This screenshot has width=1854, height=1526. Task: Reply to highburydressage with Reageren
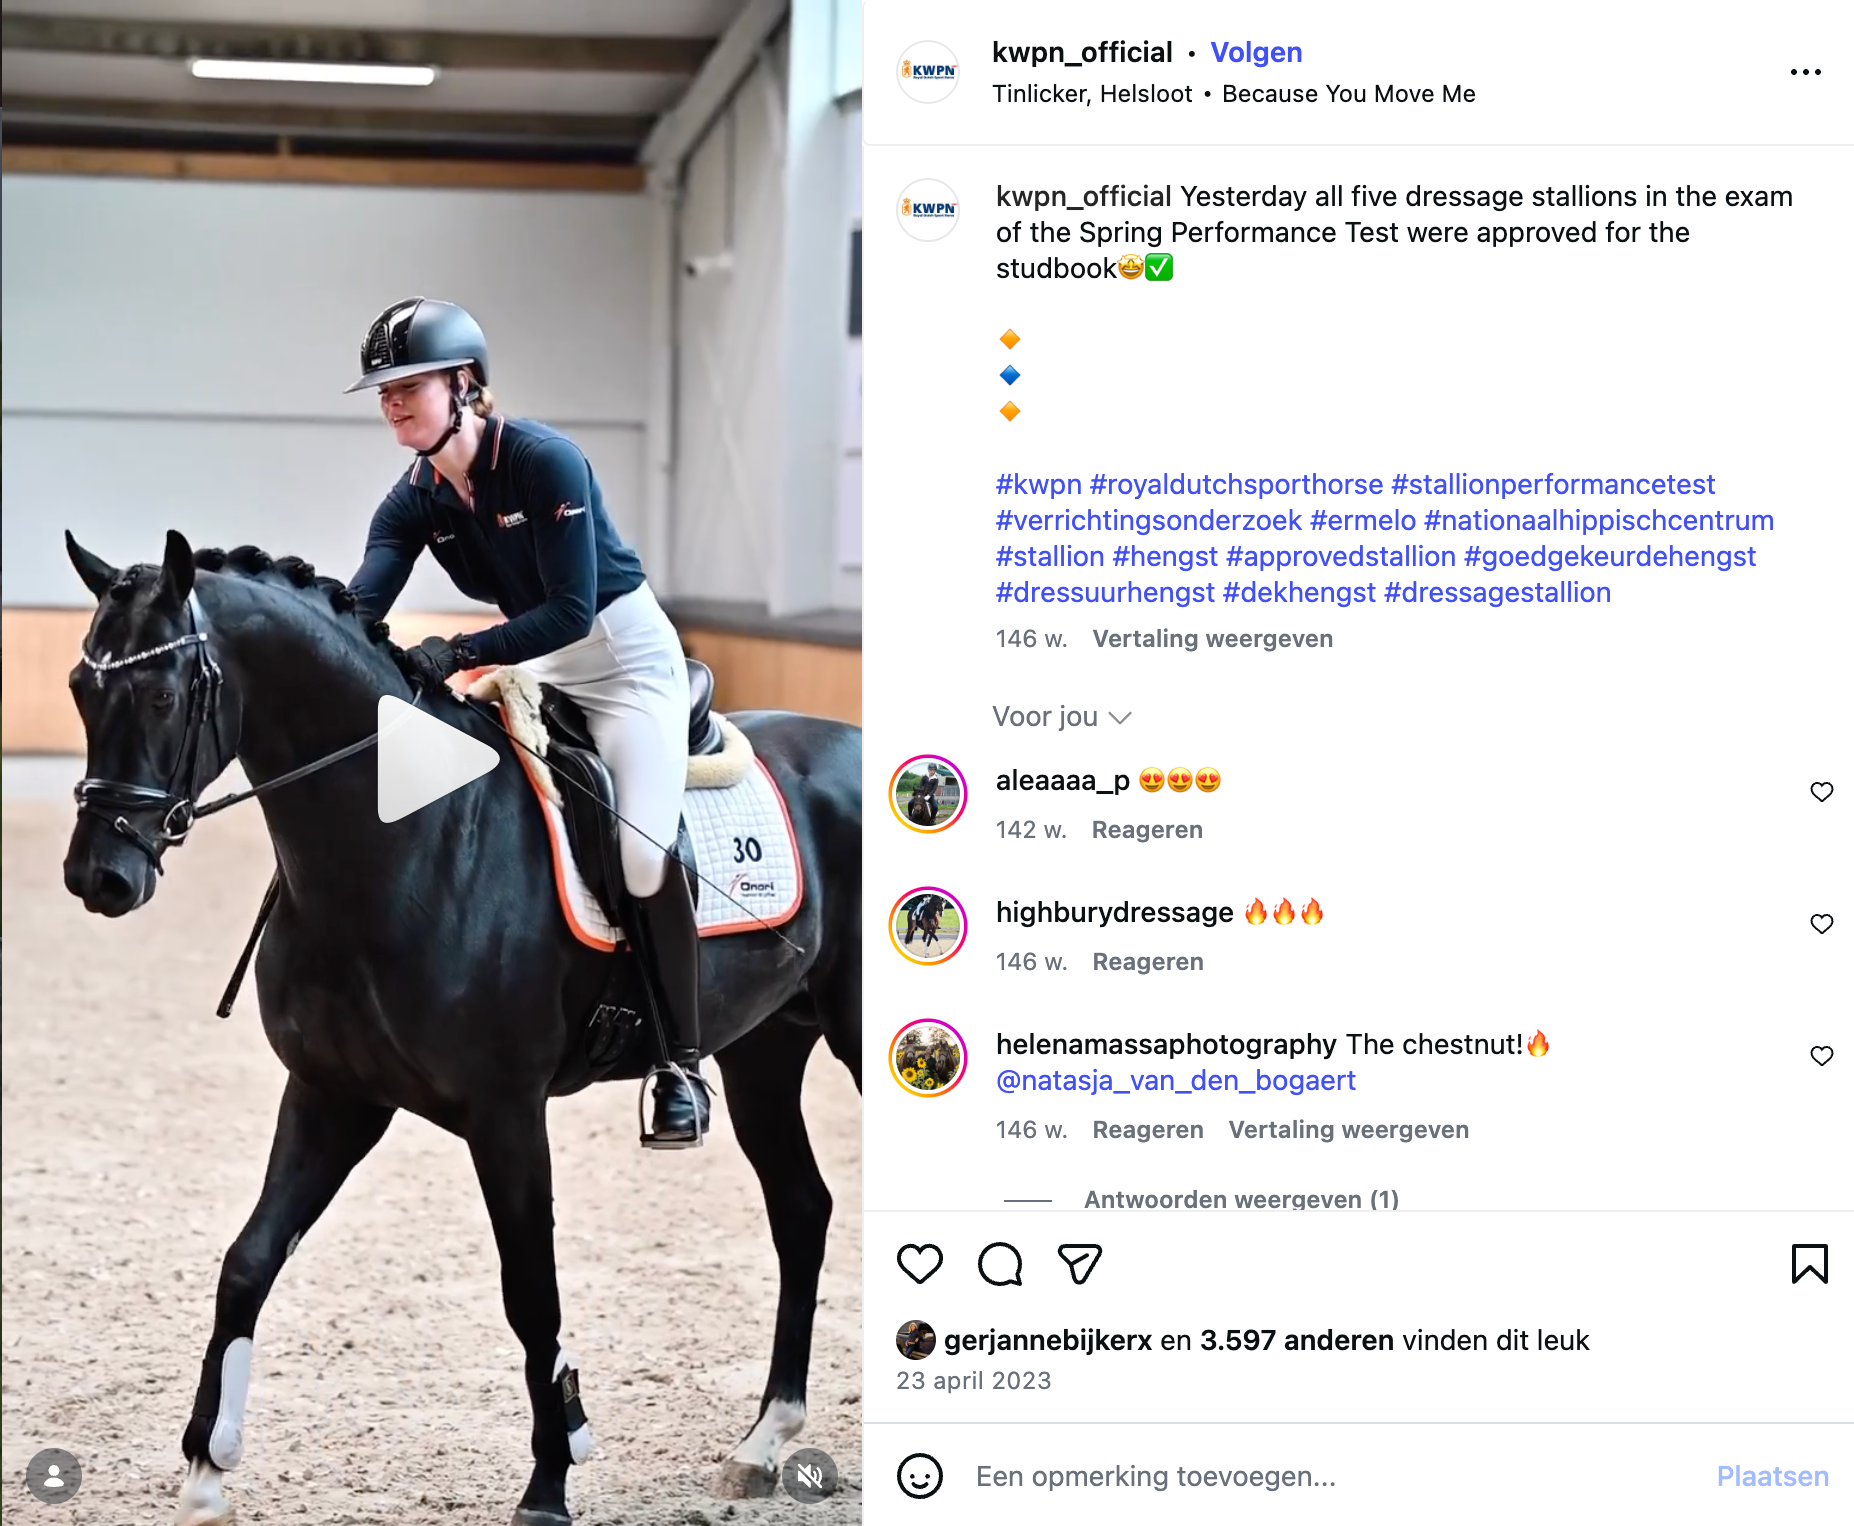pos(1148,962)
